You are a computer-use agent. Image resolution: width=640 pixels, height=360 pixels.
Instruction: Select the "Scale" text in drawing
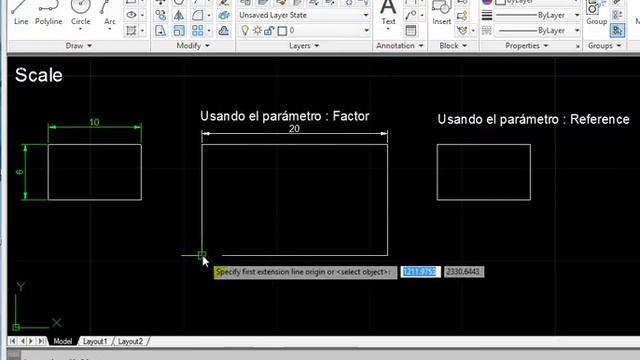click(39, 75)
